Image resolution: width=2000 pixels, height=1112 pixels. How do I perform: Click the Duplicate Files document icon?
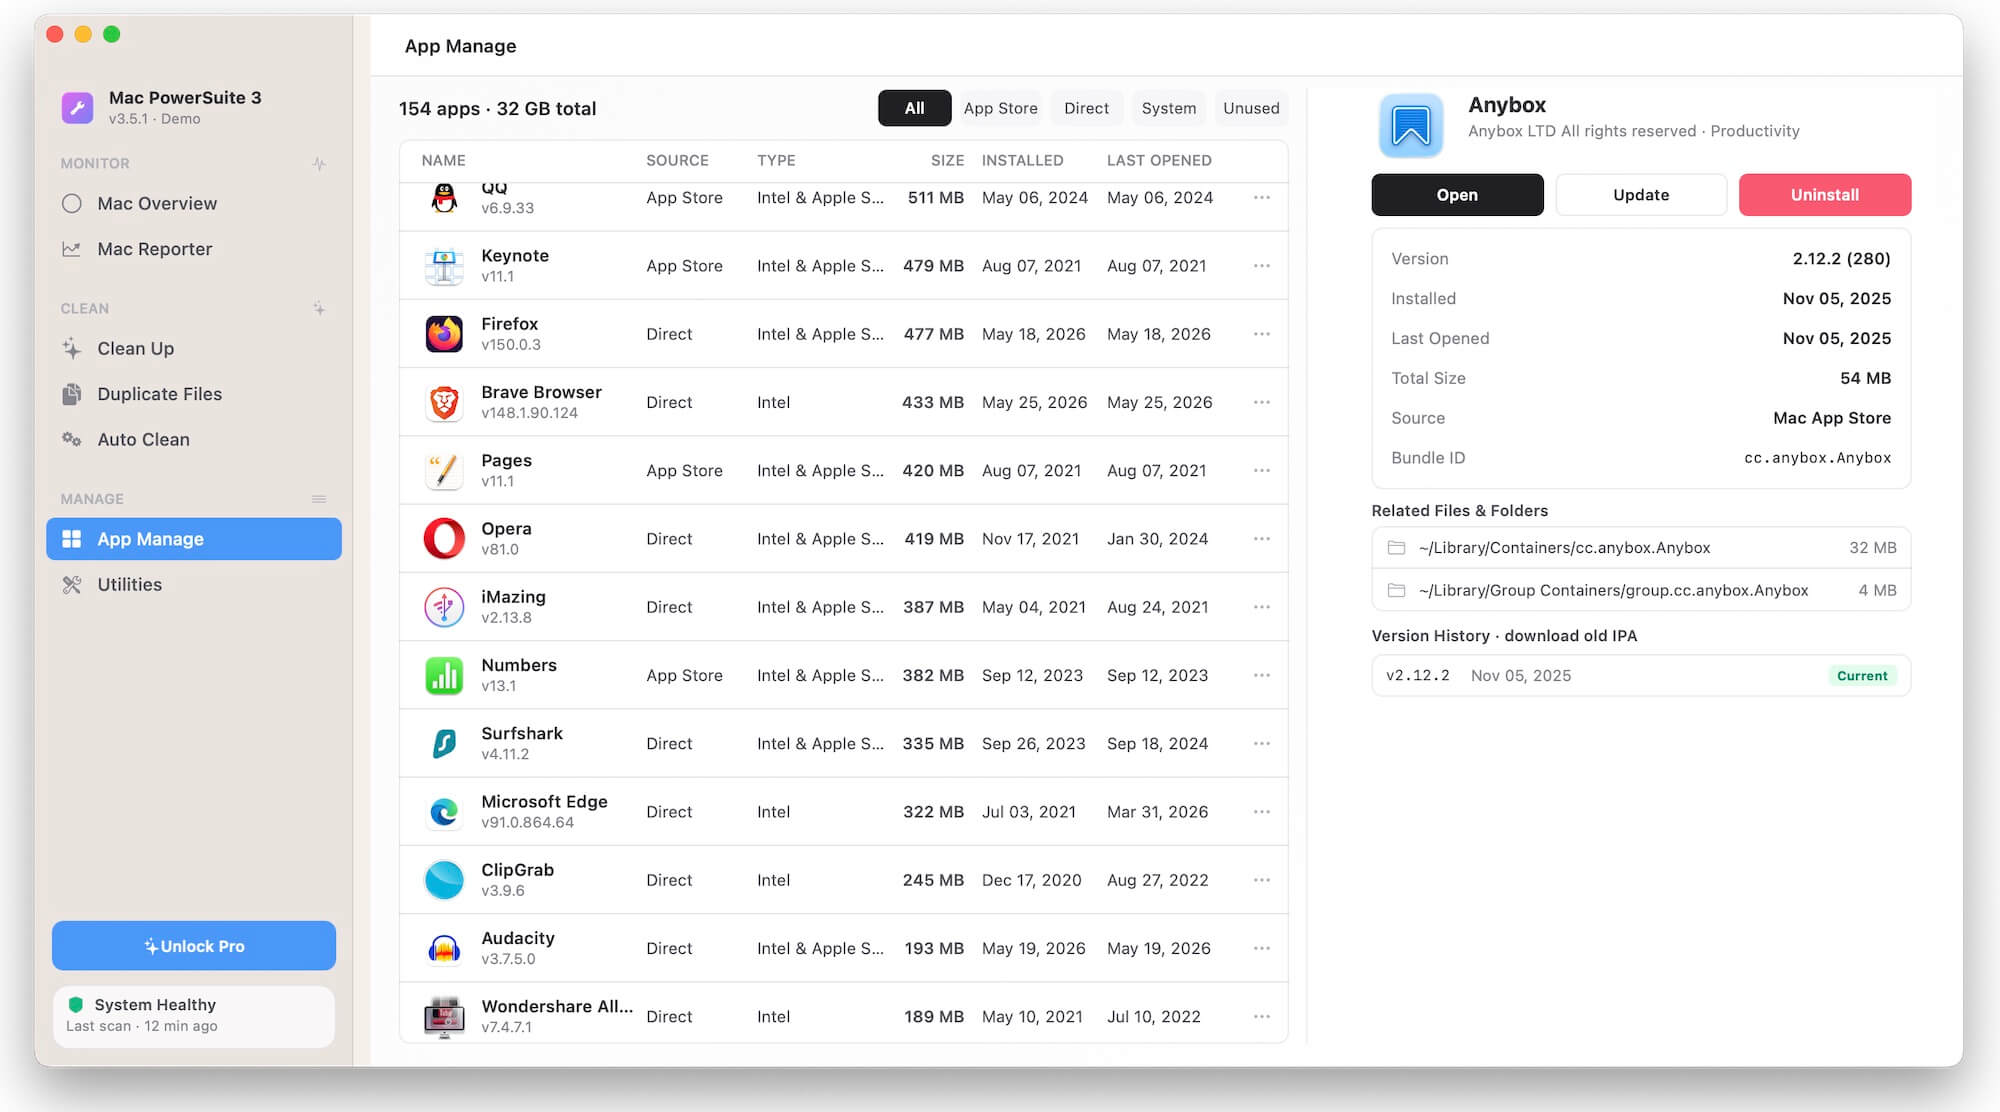(72, 394)
